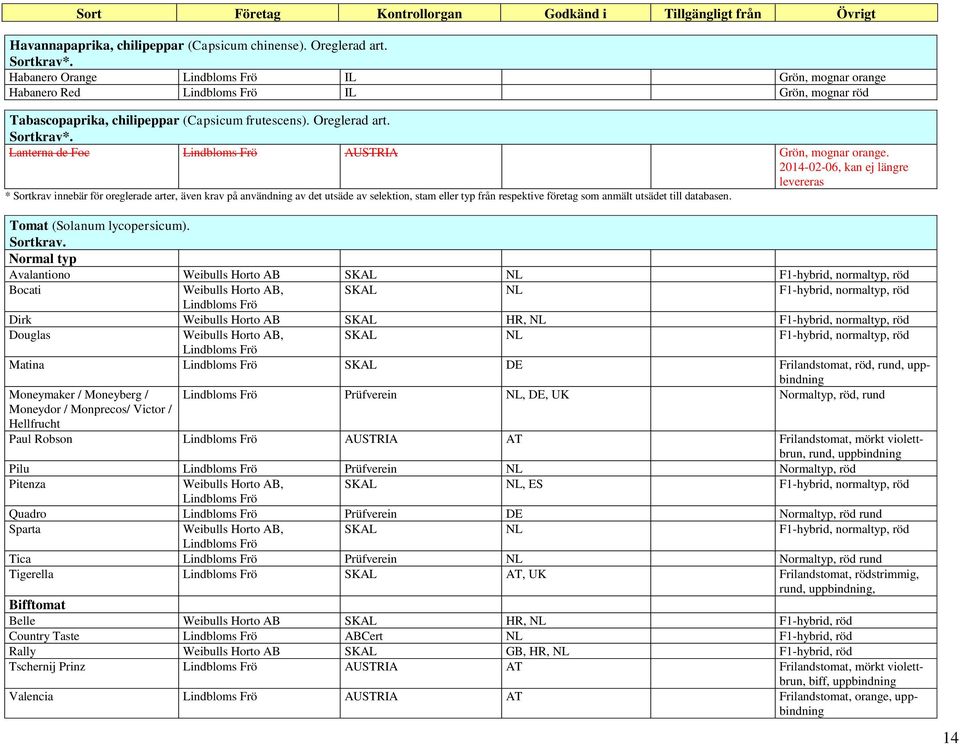Image resolution: width=960 pixels, height=745 pixels.
Task: Click the "Tillgängligt från" column header
Action: [713, 13]
